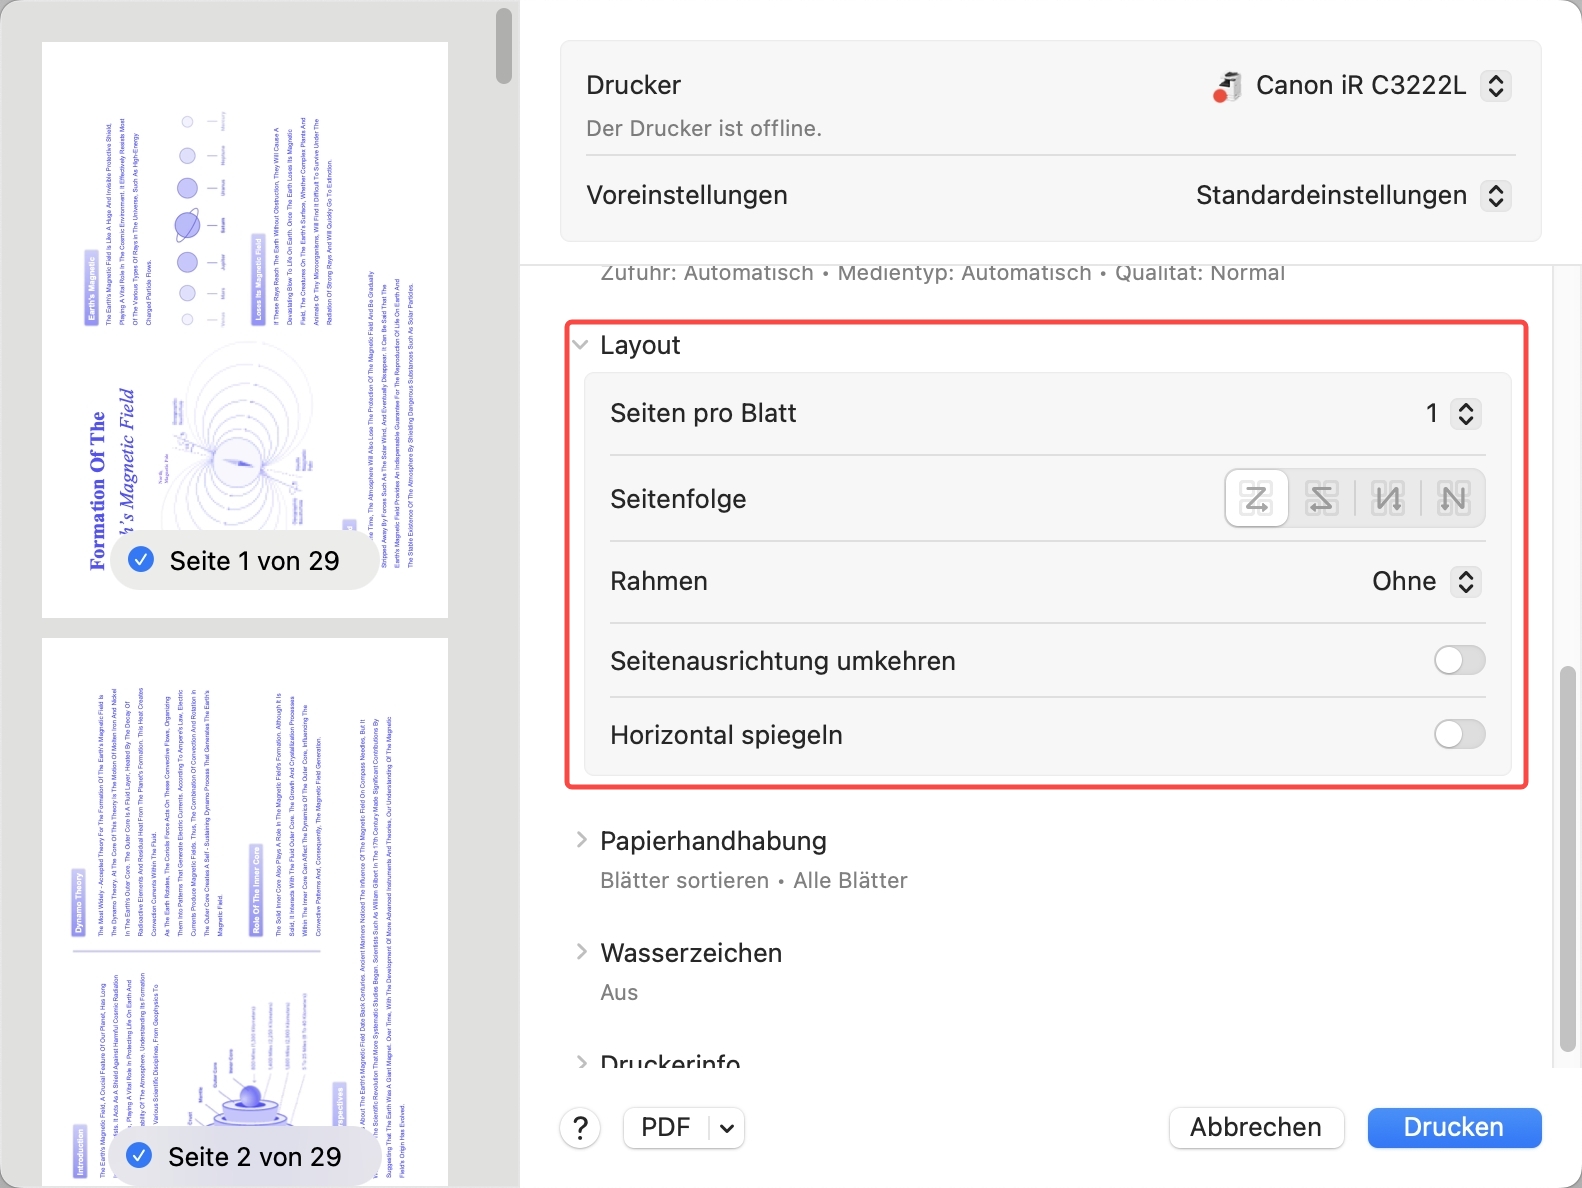Screen dimensions: 1582x1188
Task: Expand the Papierhandhabung section
Action: [581, 841]
